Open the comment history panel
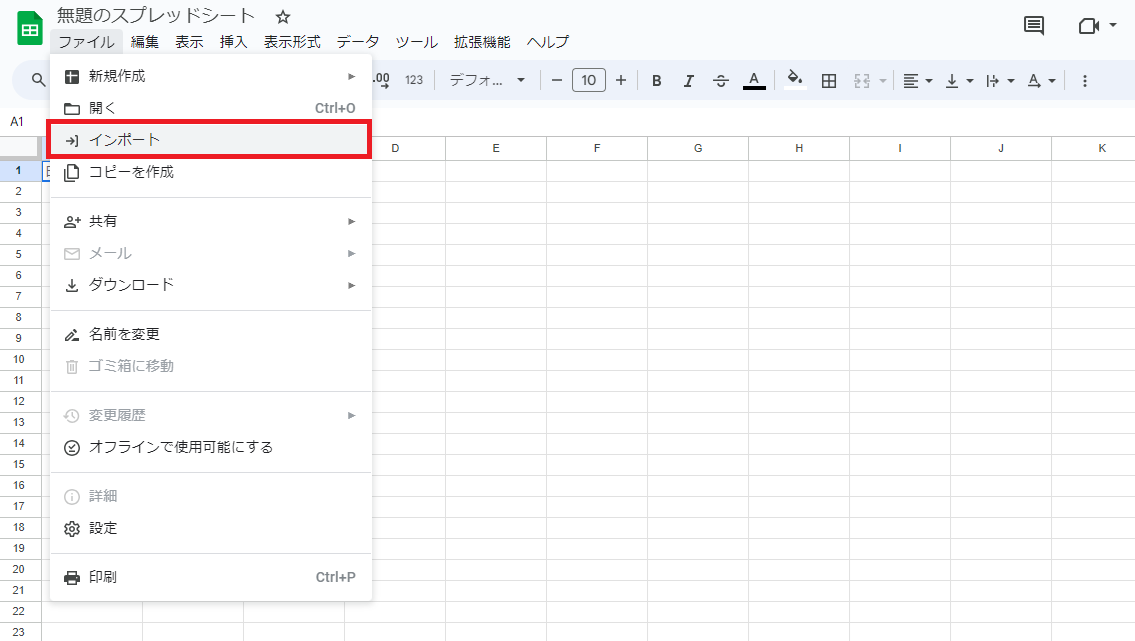Image resolution: width=1135 pixels, height=641 pixels. tap(1034, 23)
